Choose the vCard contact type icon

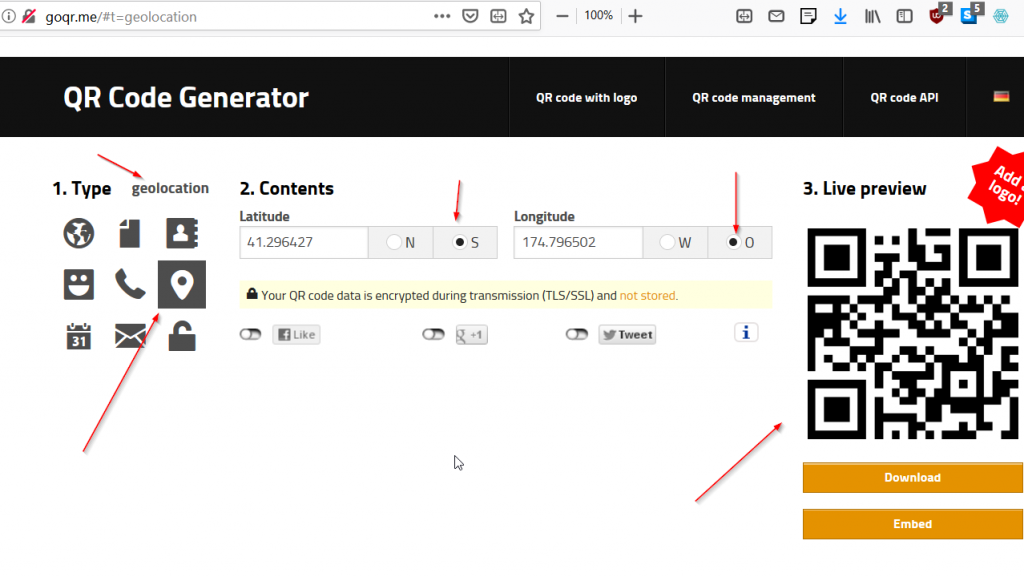pos(182,233)
